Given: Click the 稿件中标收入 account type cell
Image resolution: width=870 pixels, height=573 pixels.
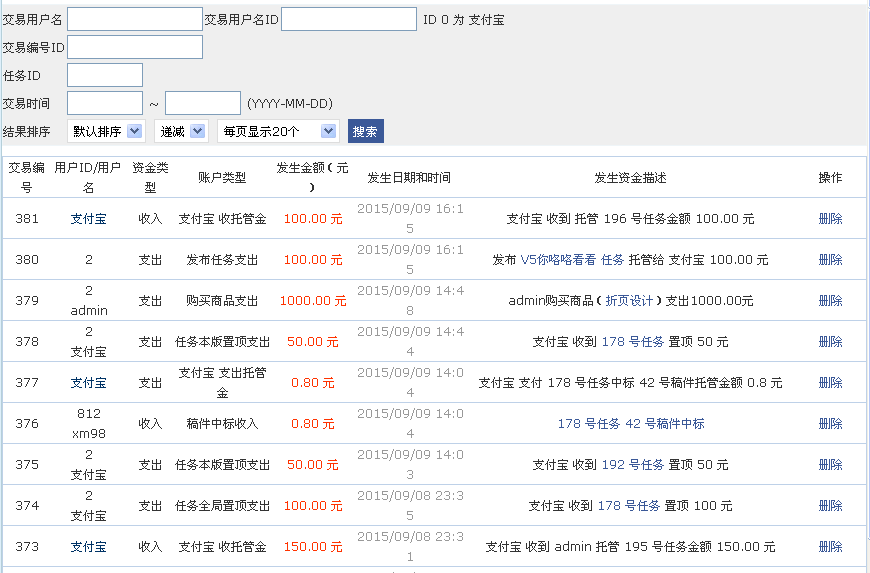Looking at the screenshot, I should pos(222,424).
